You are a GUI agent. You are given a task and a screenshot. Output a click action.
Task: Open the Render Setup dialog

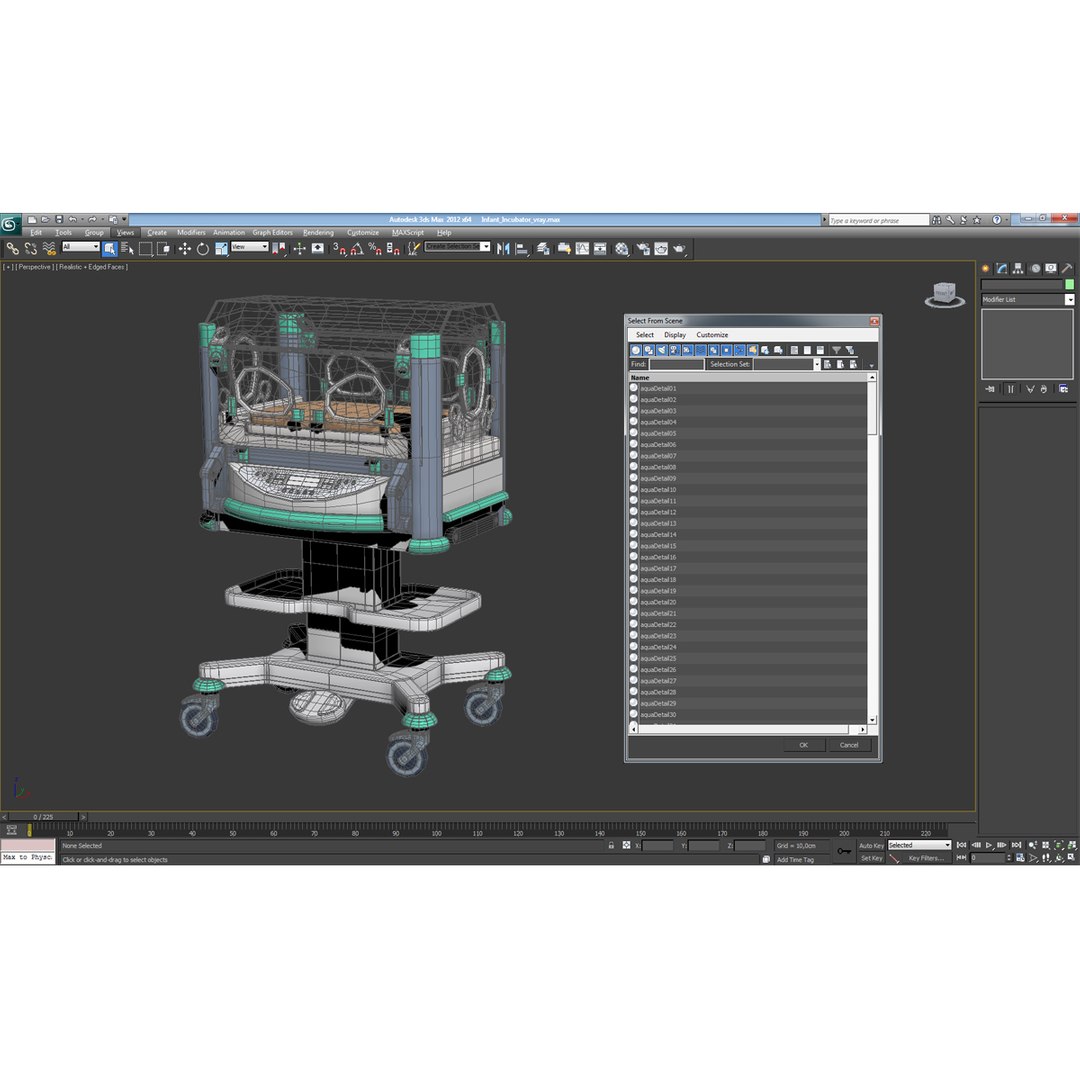(x=643, y=249)
